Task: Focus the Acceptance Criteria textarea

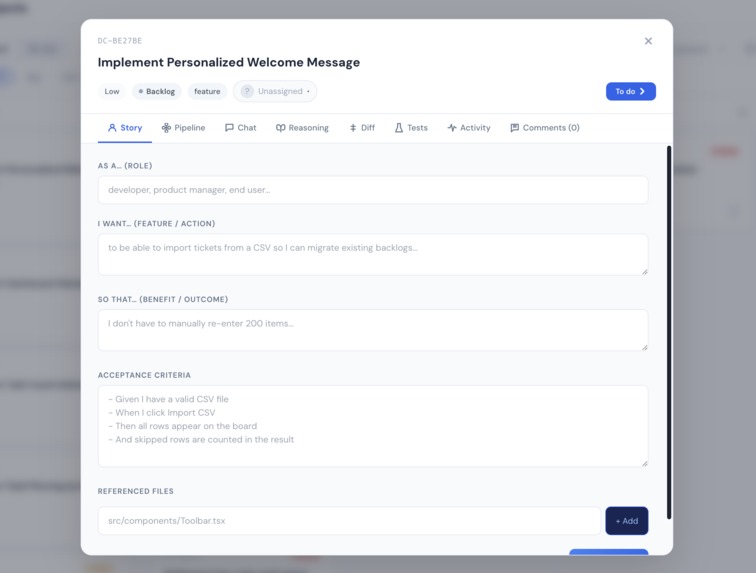Action: pos(373,426)
